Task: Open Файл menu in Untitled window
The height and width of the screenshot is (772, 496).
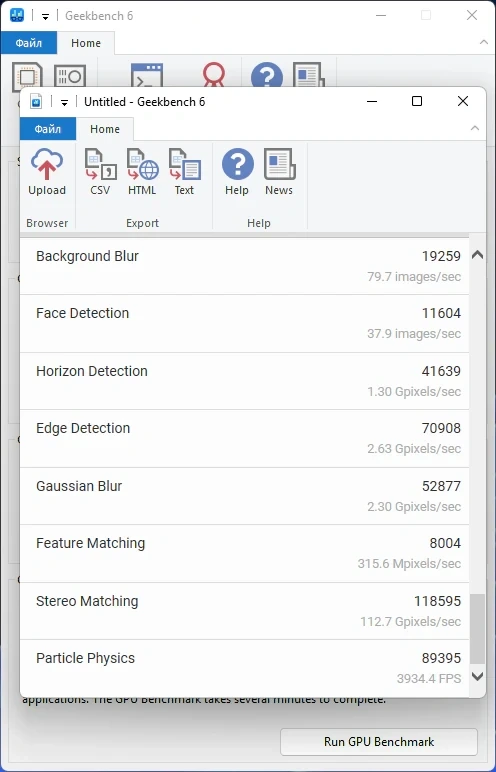Action: 48,129
